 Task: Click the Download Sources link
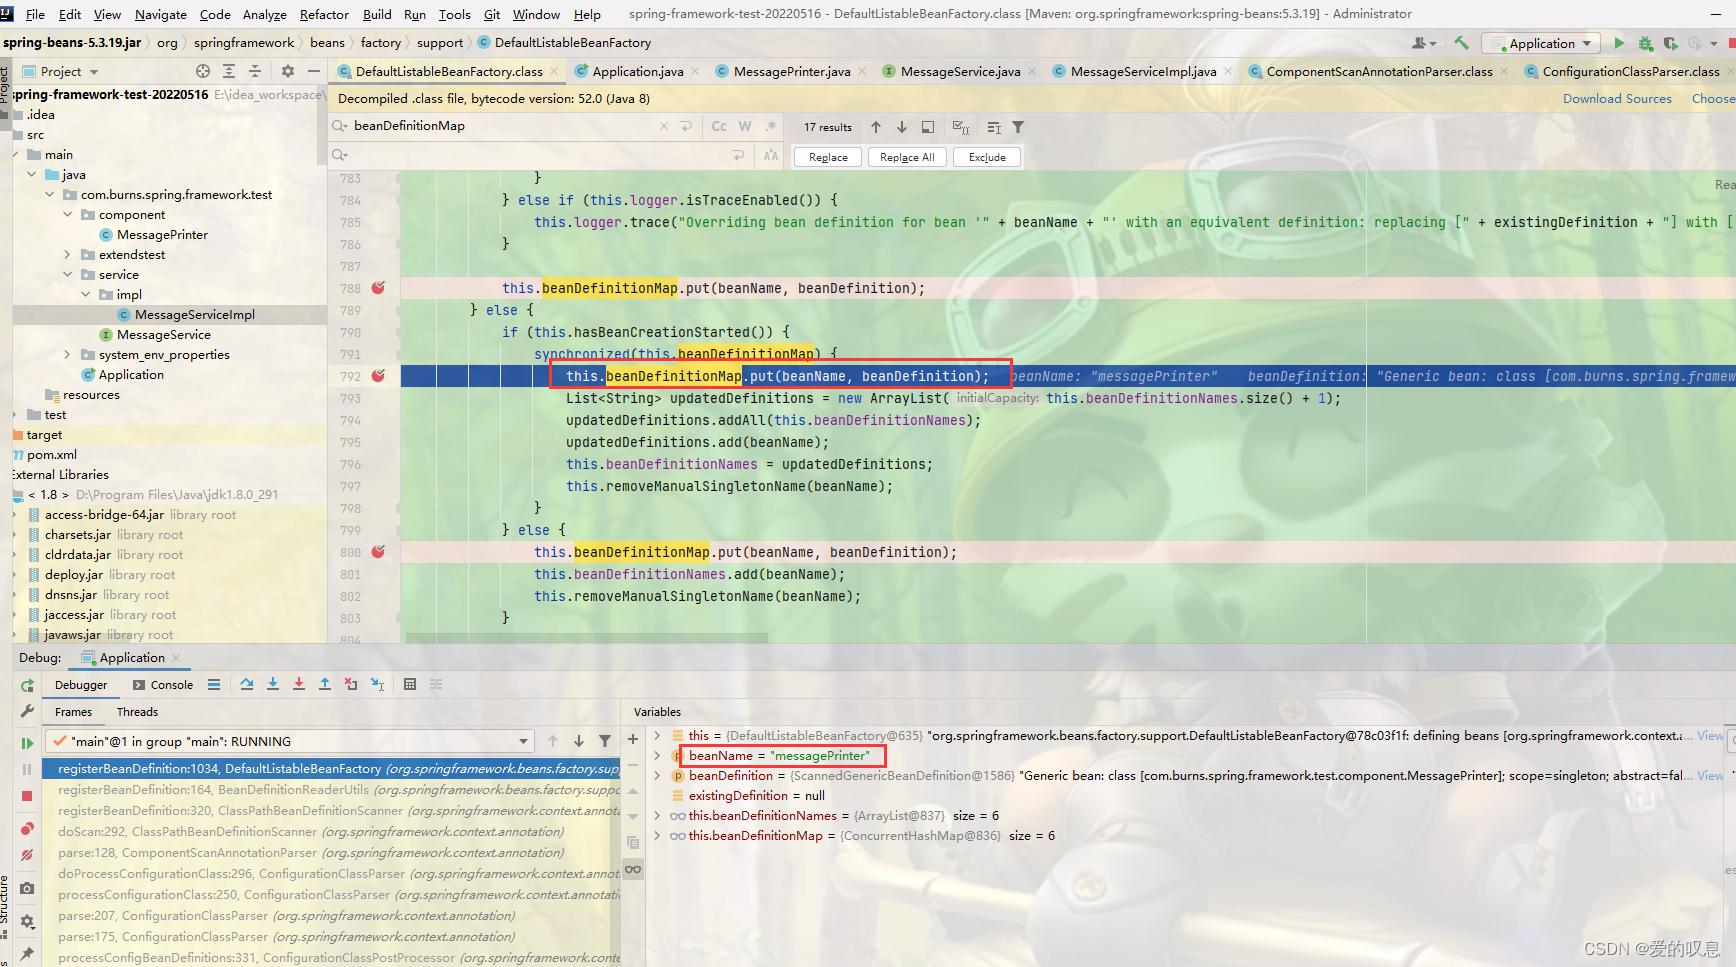pyautogui.click(x=1618, y=98)
